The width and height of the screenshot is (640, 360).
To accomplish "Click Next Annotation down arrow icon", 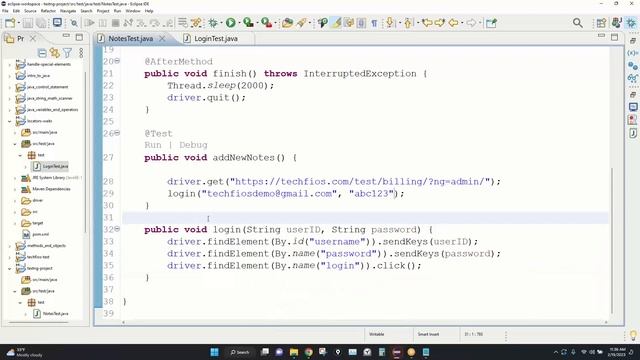I will pos(390,23).
